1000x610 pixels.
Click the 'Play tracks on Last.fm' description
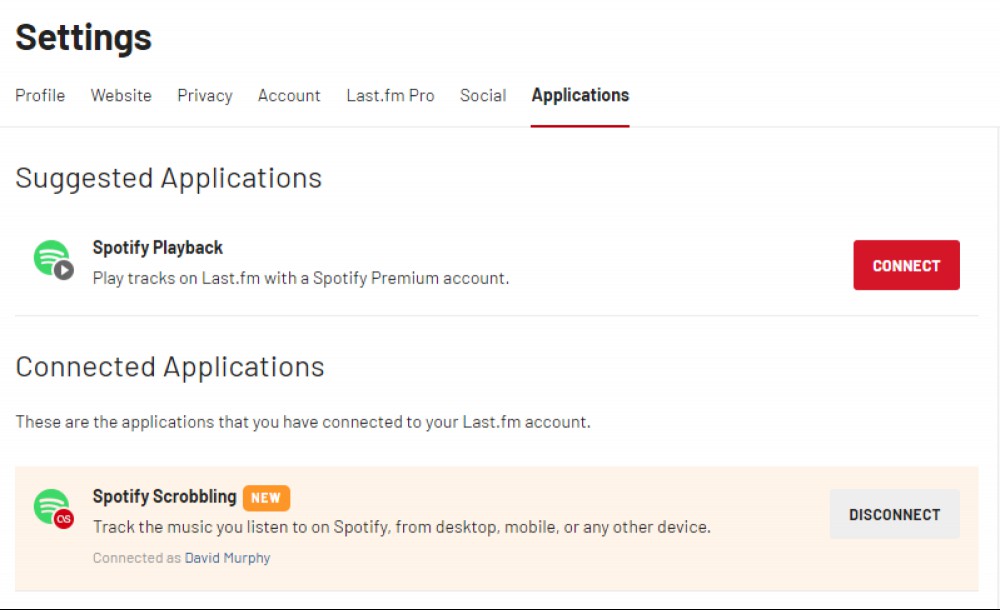[x=301, y=278]
